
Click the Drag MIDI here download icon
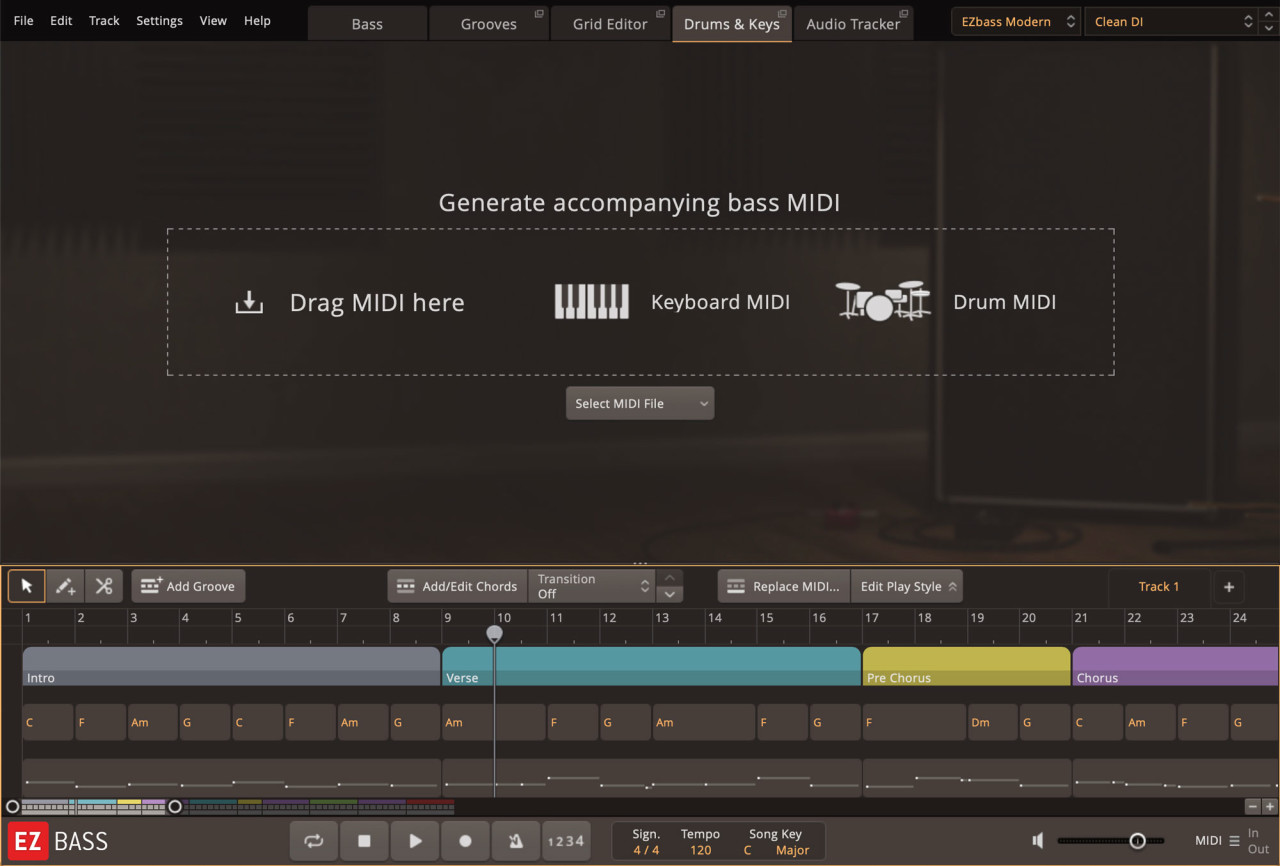249,302
